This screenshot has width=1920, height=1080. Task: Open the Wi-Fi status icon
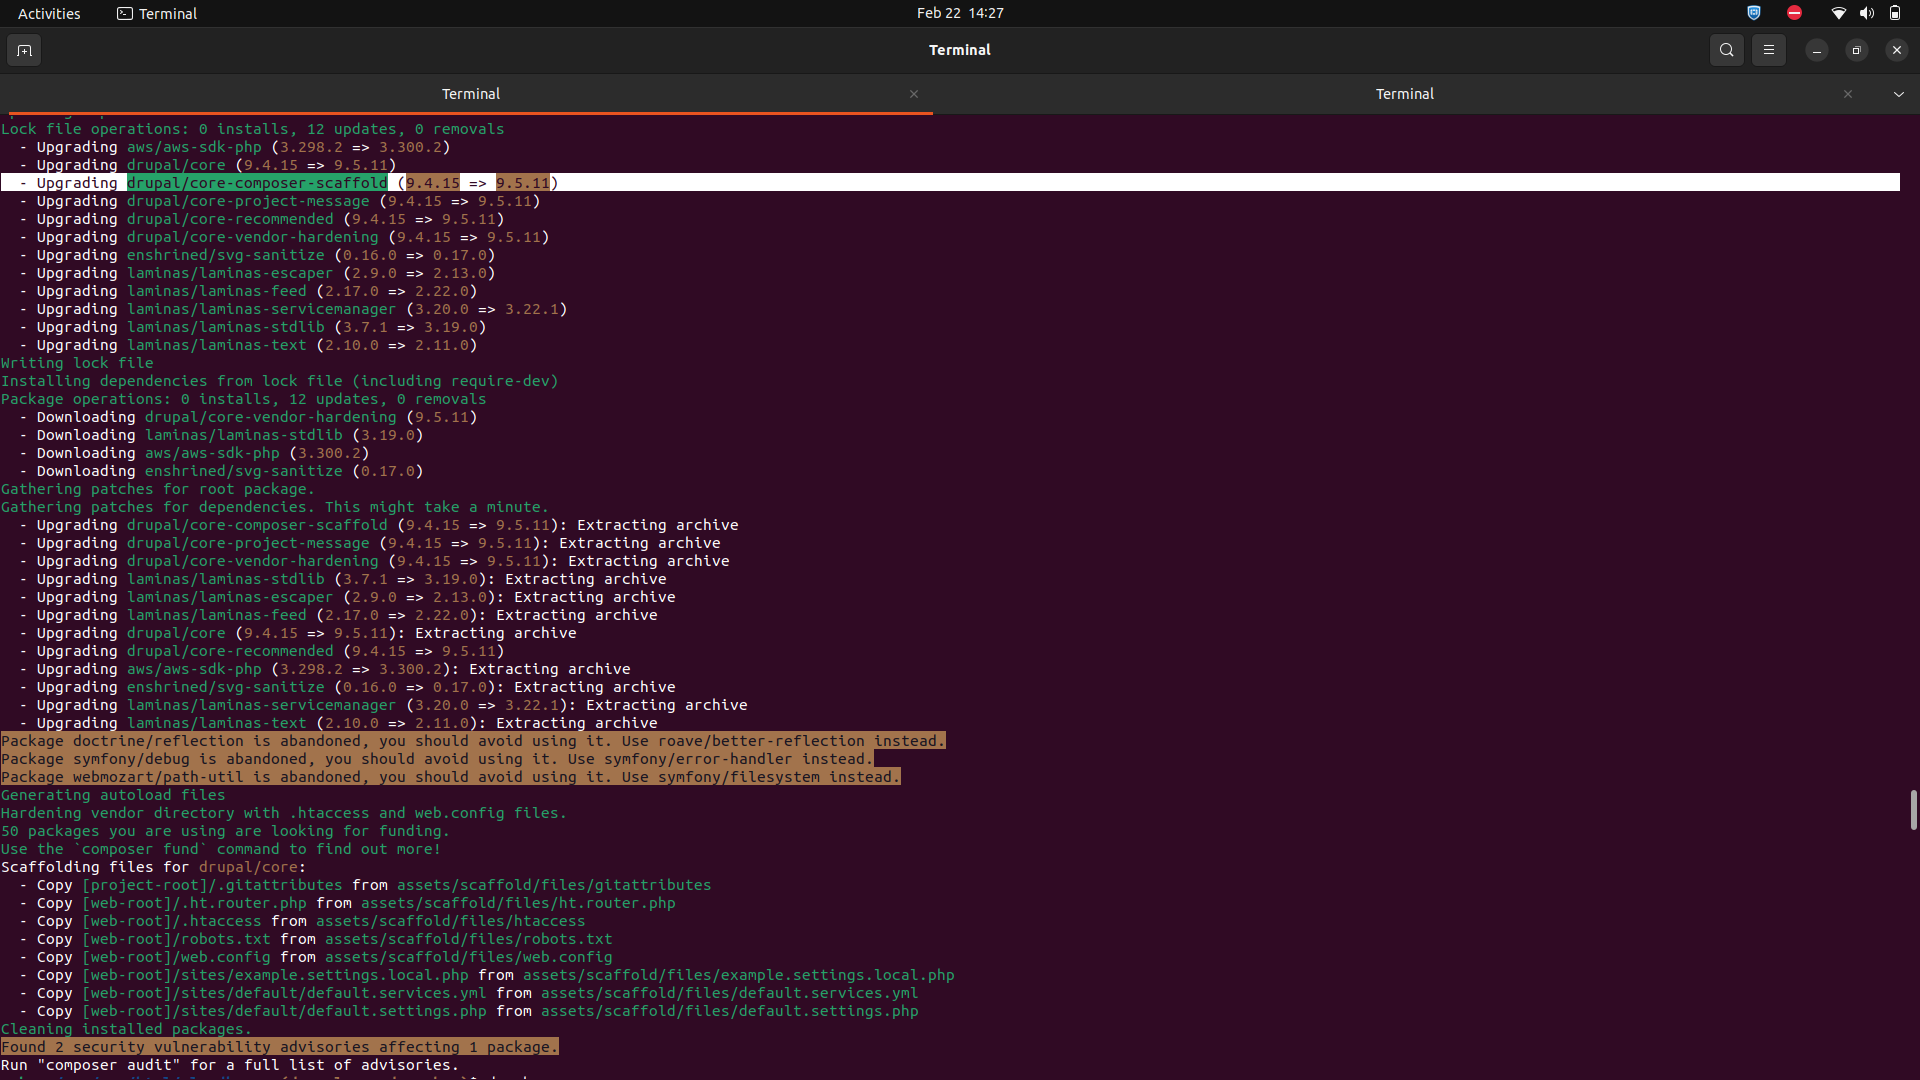[x=1838, y=13]
